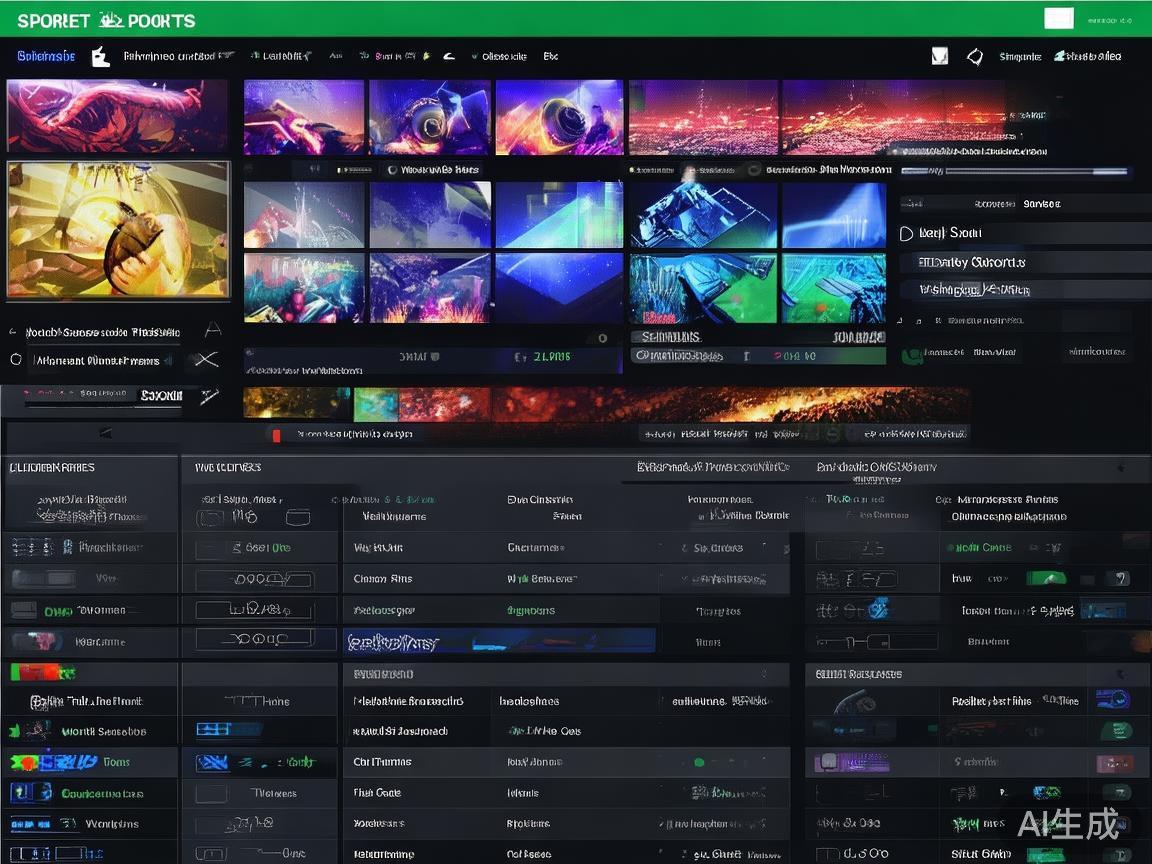Click the blue circular icon in right table

[877, 608]
